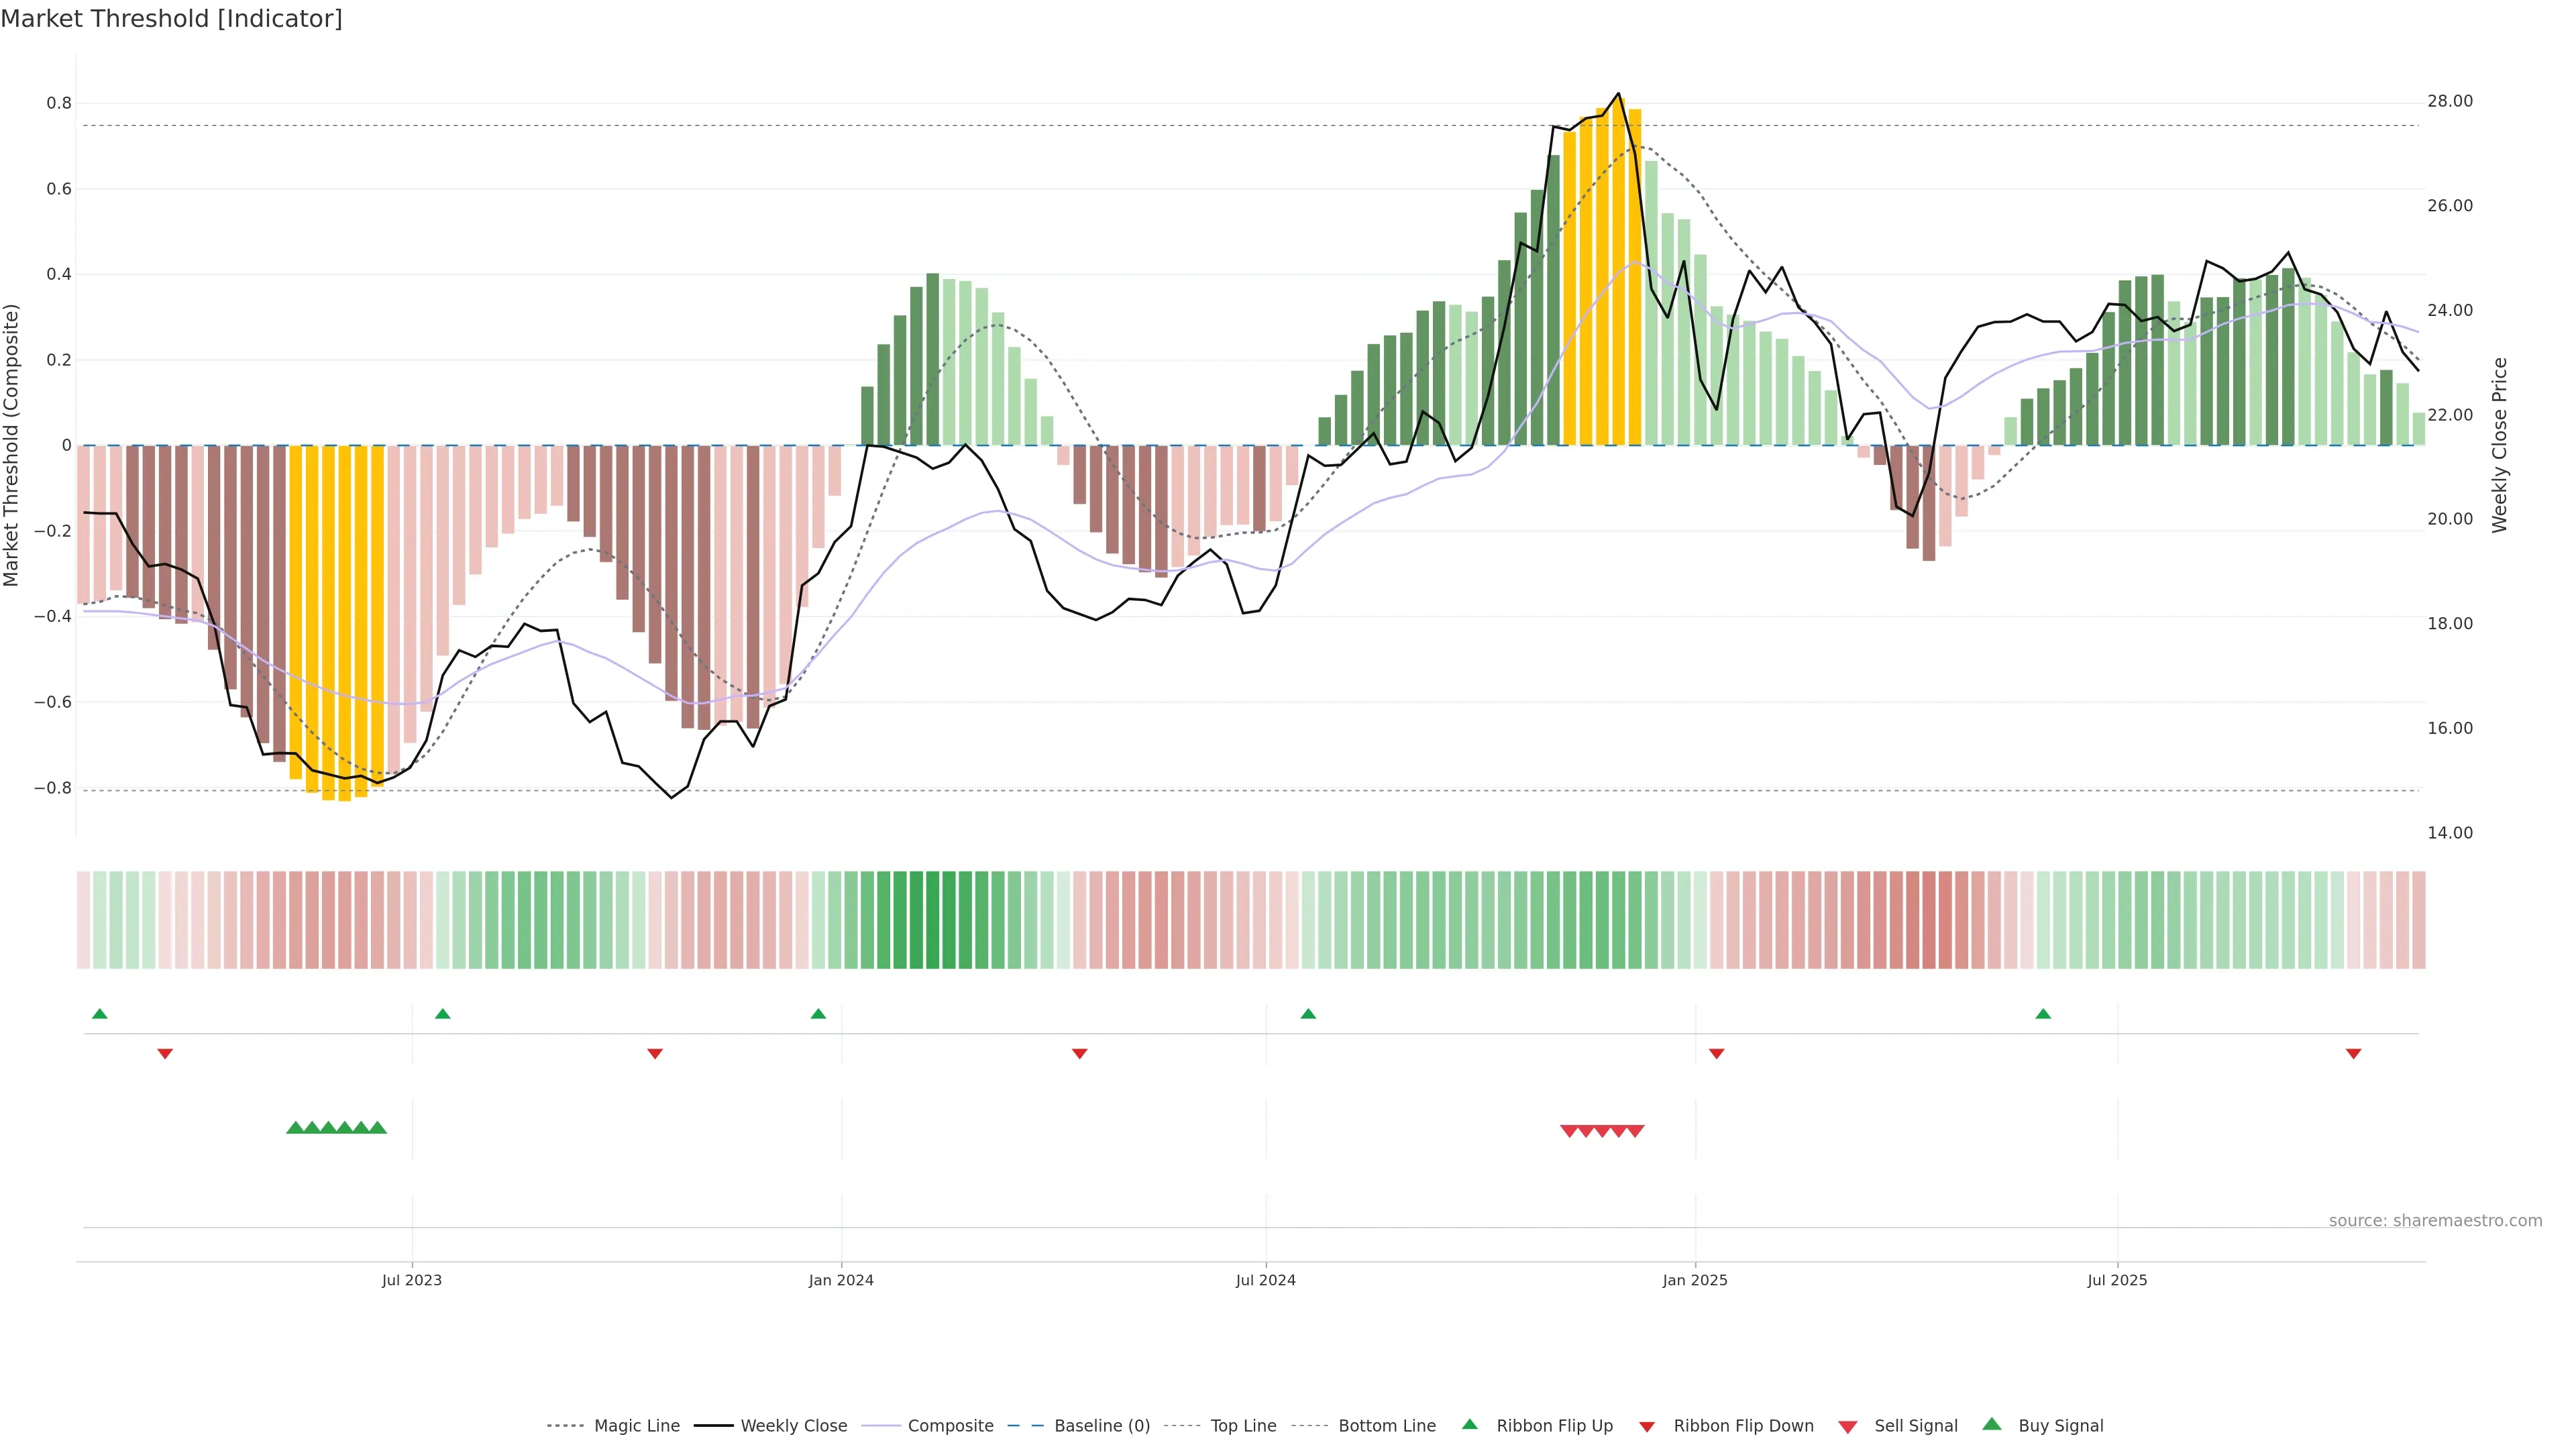This screenshot has width=2576, height=1449.
Task: Click the Jan 2024 axis label
Action: click(x=841, y=1280)
